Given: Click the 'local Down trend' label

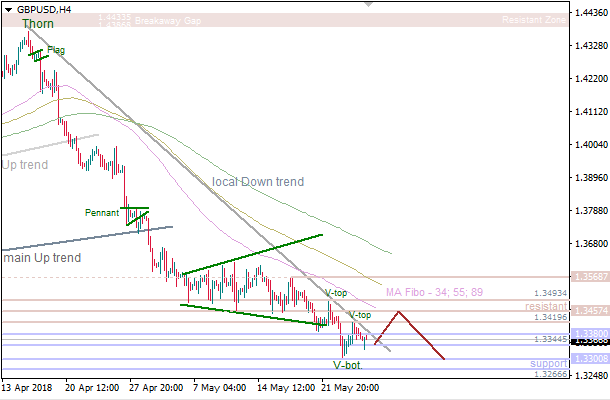Looking at the screenshot, I should [258, 182].
